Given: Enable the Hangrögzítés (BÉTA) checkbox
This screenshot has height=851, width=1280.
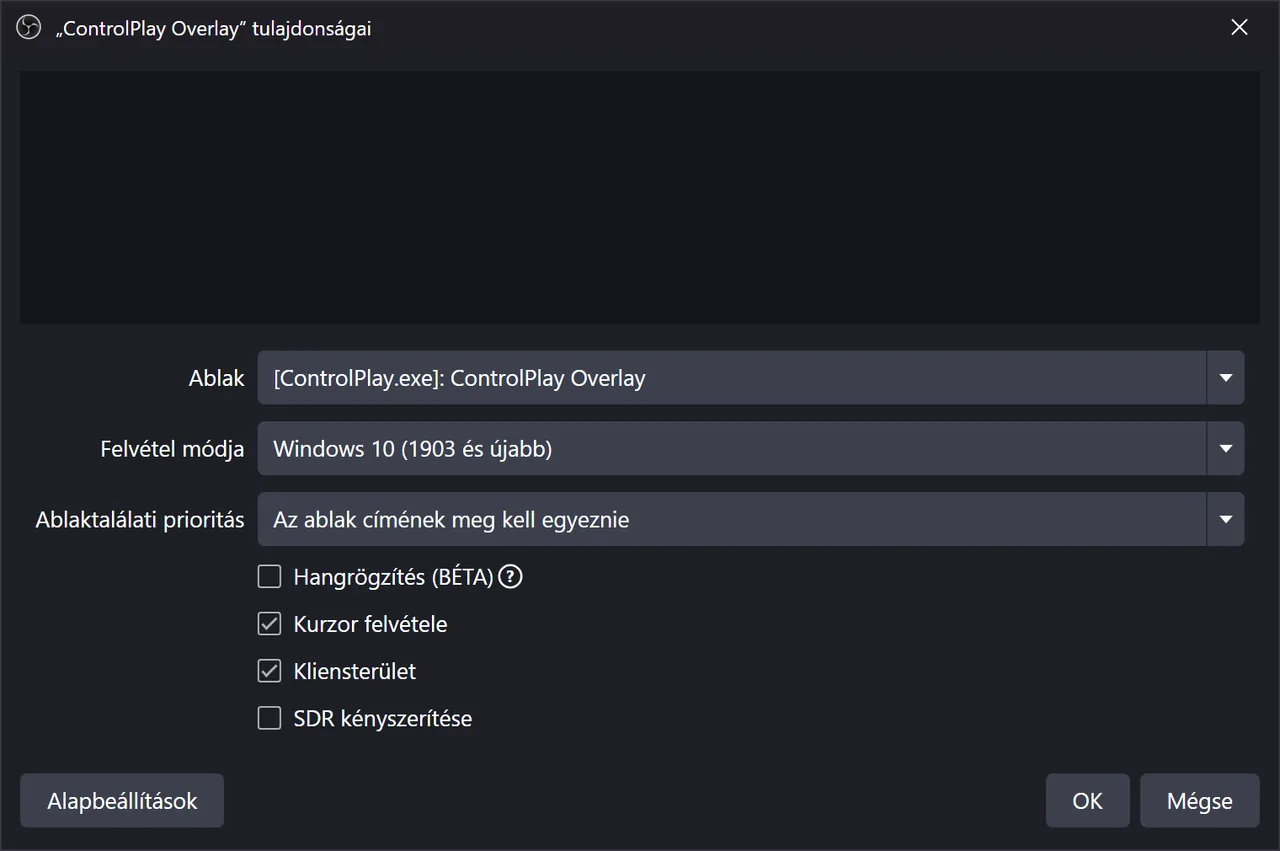Looking at the screenshot, I should tap(269, 577).
